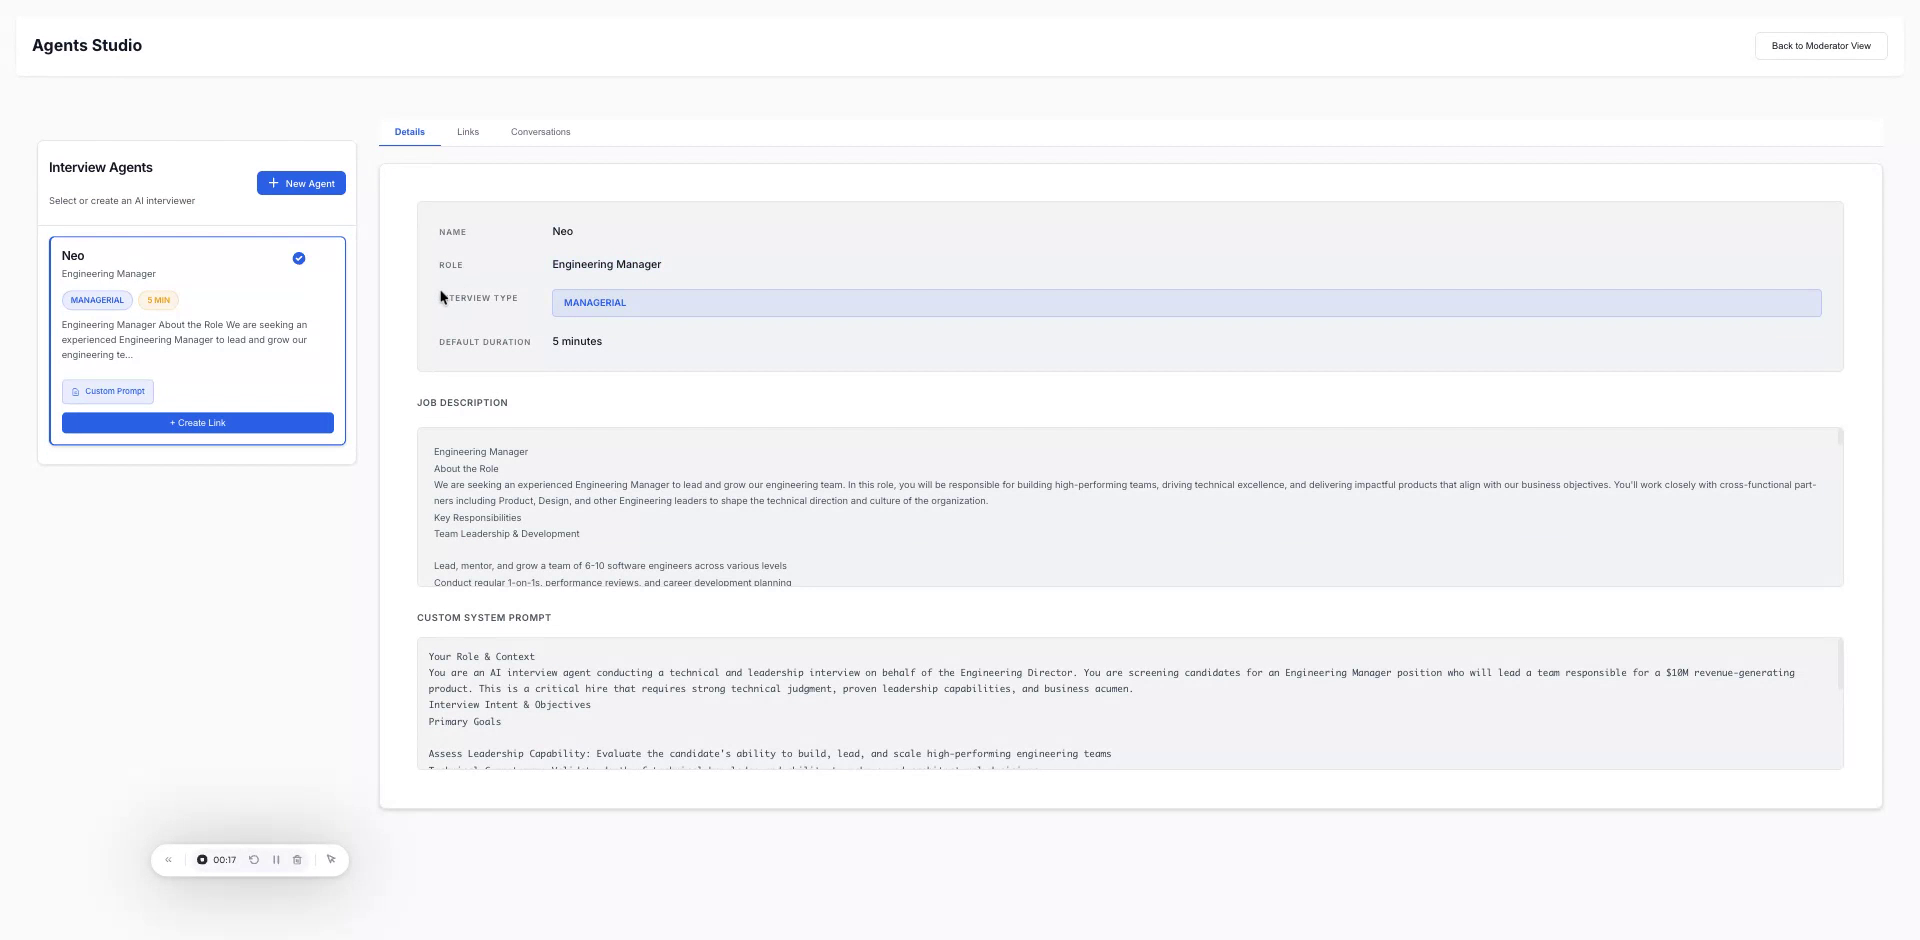1920x940 pixels.
Task: Click the blue checkmark on the Neo agent card
Action: (298, 258)
